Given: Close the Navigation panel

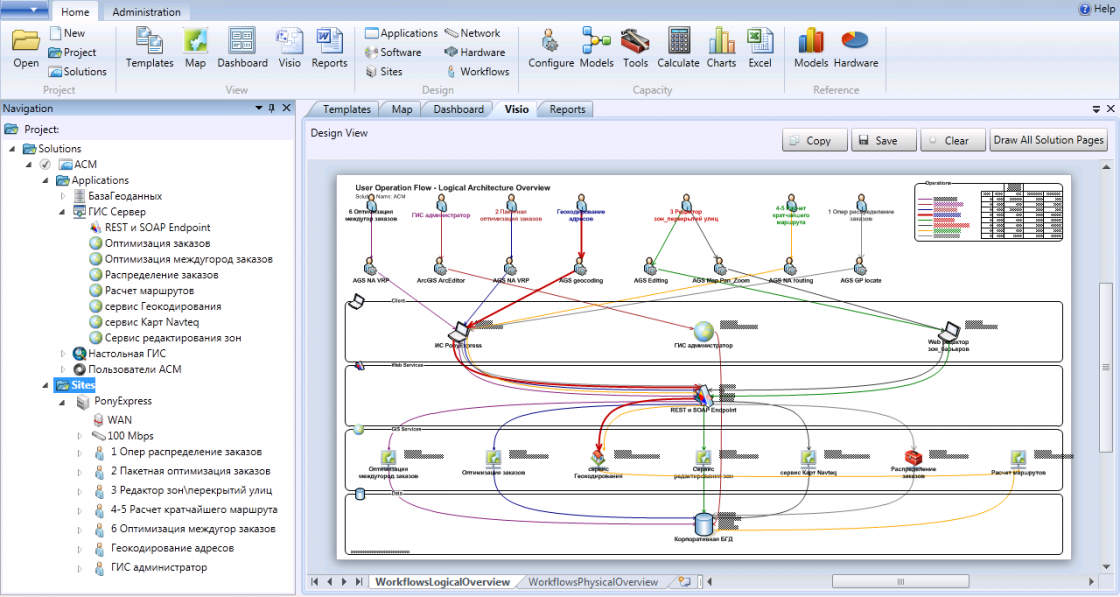Looking at the screenshot, I should (x=286, y=108).
